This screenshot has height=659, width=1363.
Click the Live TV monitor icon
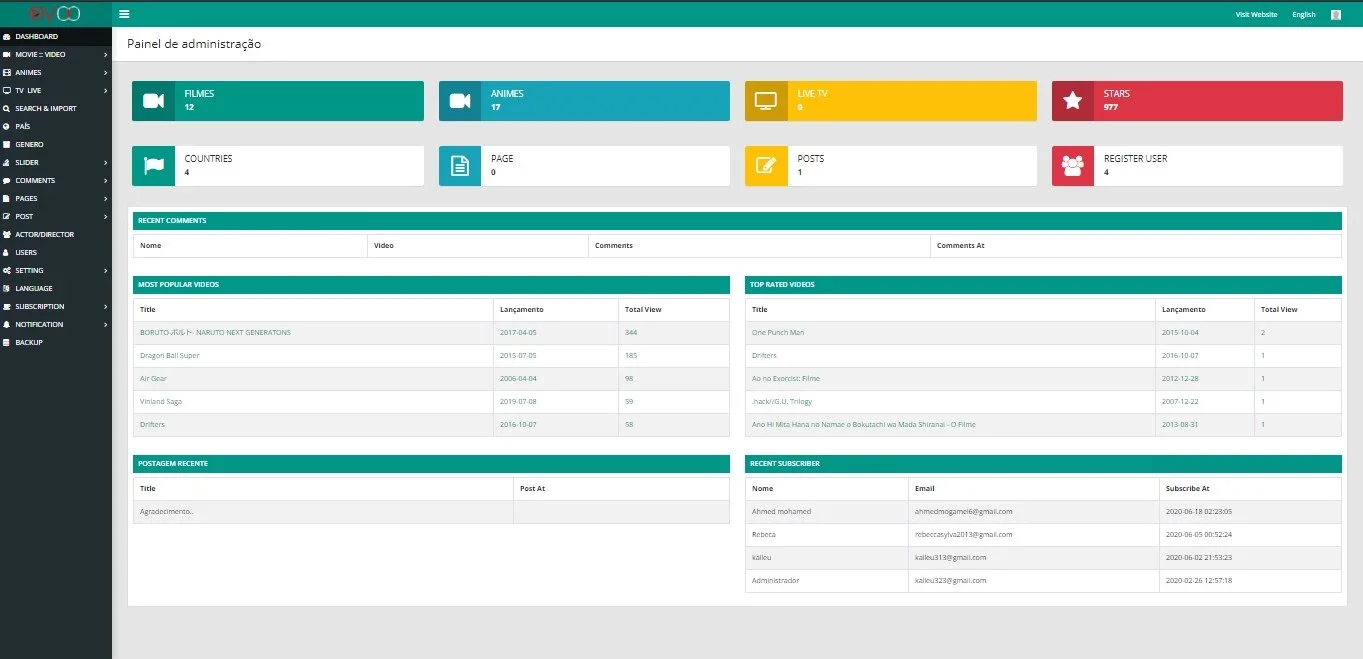pyautogui.click(x=766, y=101)
